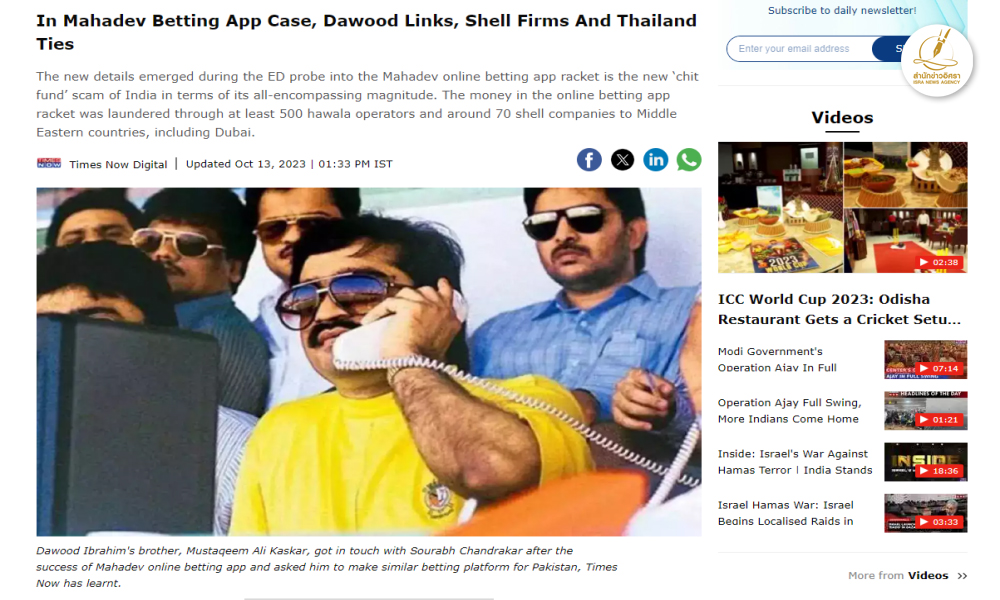The width and height of the screenshot is (1000, 600).
Task: Play the 07:14 Operation Ajay video thumbnail
Action: 925,360
